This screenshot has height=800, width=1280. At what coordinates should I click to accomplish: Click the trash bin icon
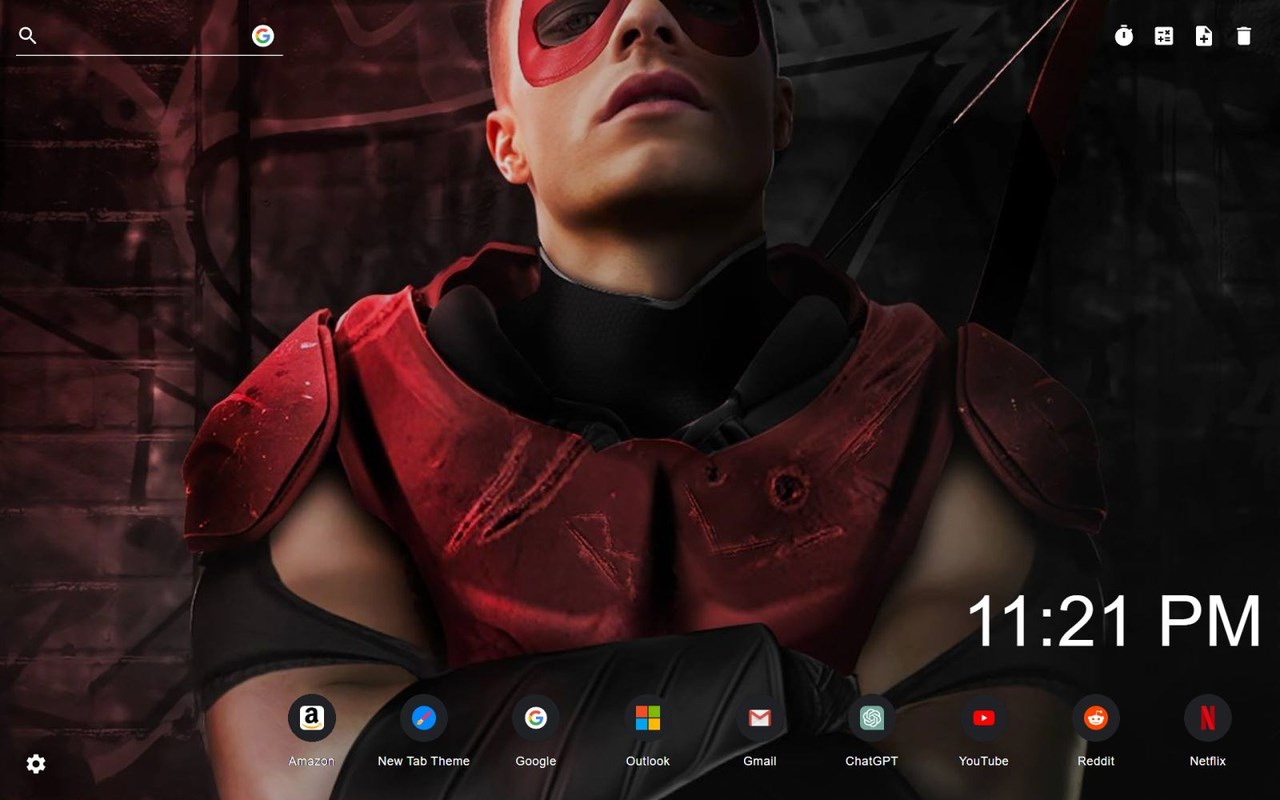point(1244,36)
